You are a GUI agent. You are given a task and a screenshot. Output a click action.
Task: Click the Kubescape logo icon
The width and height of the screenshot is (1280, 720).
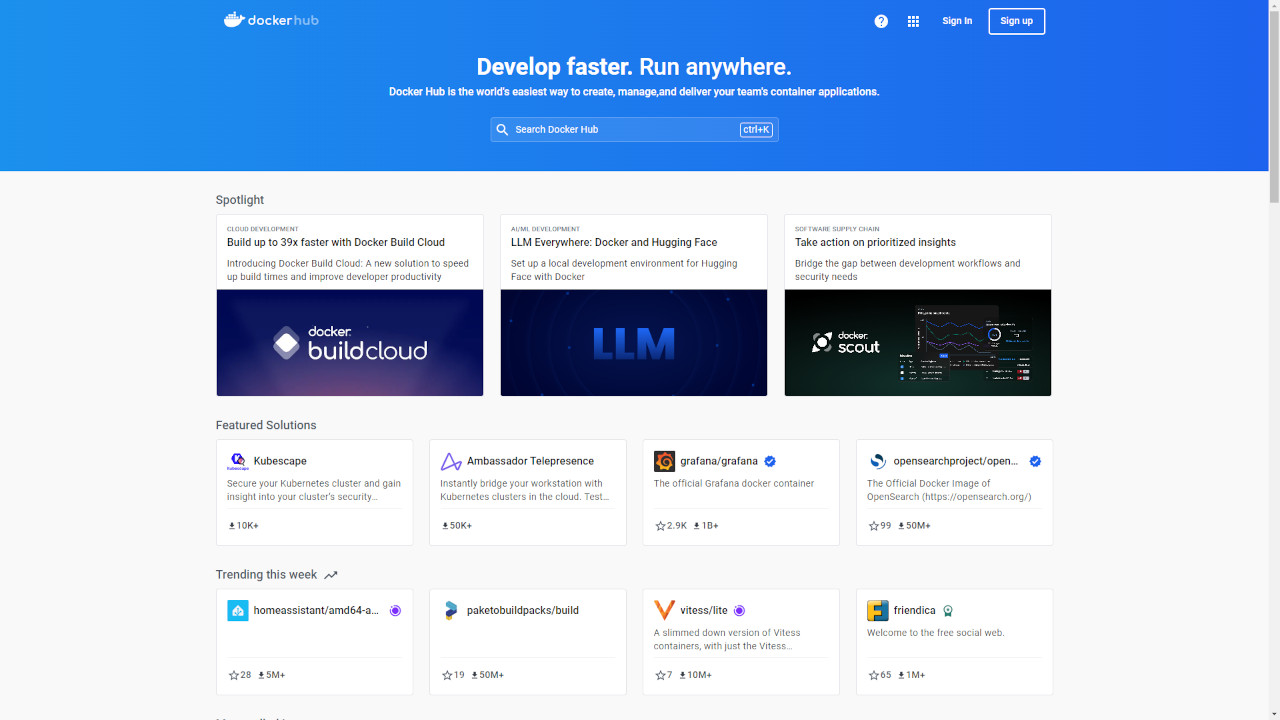[238, 461]
